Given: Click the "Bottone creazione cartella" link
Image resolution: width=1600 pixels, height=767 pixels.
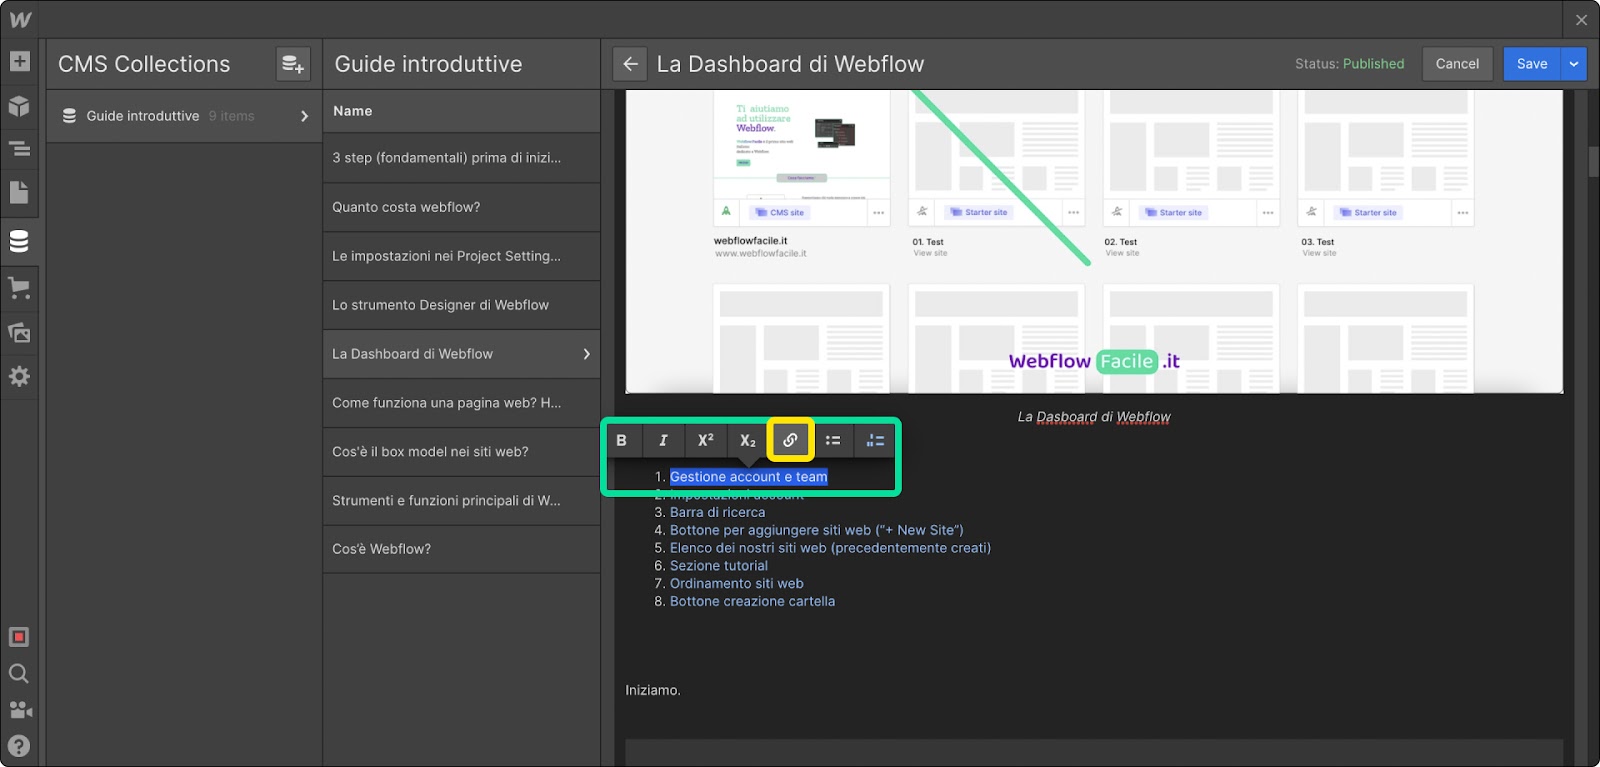Looking at the screenshot, I should pos(752,602).
